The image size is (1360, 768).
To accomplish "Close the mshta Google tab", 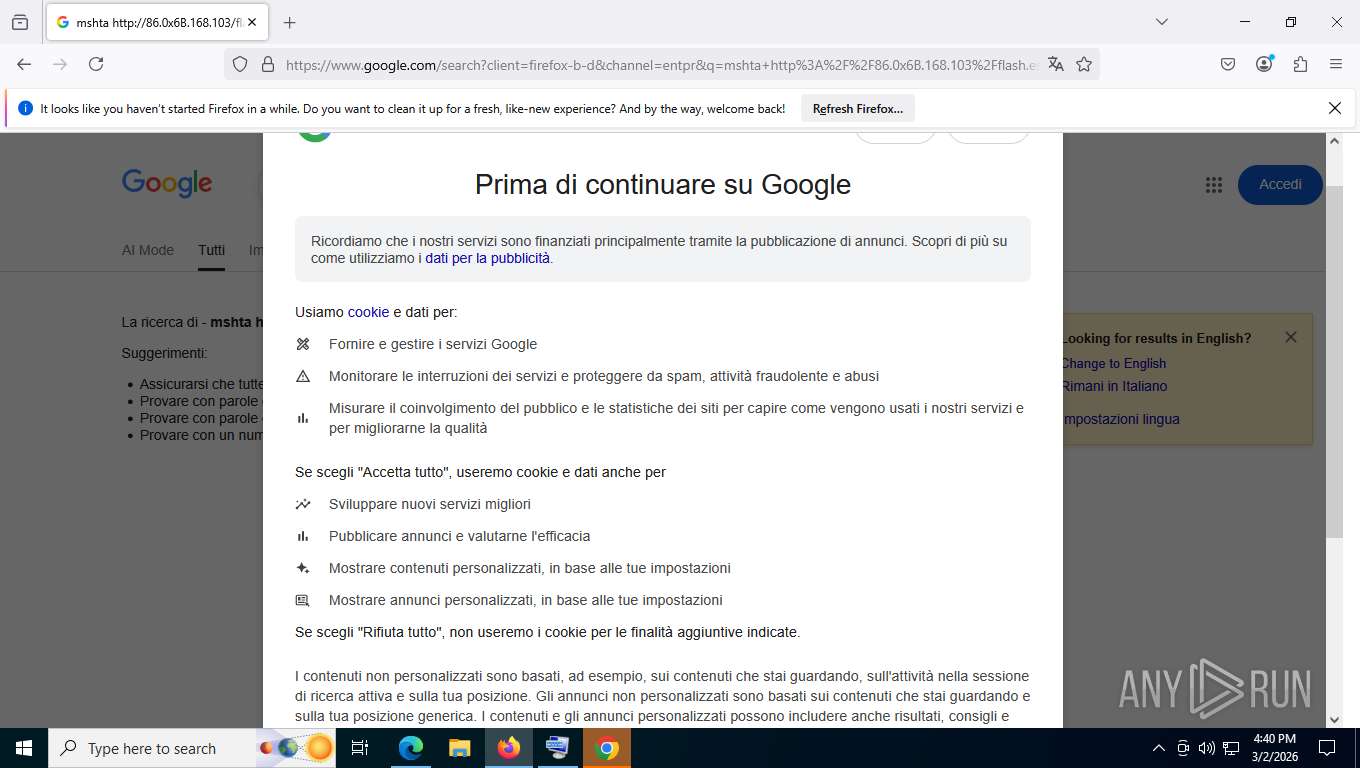I will point(251,22).
